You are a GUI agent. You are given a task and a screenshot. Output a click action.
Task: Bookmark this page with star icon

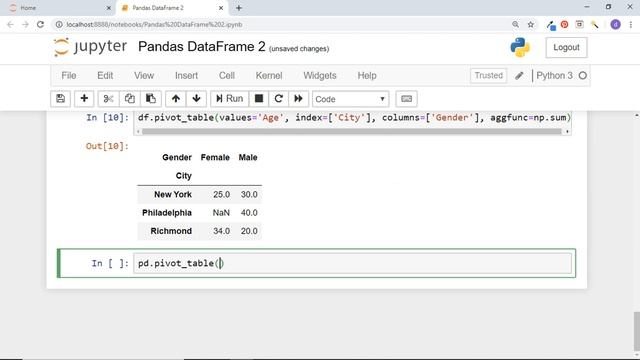coord(531,24)
